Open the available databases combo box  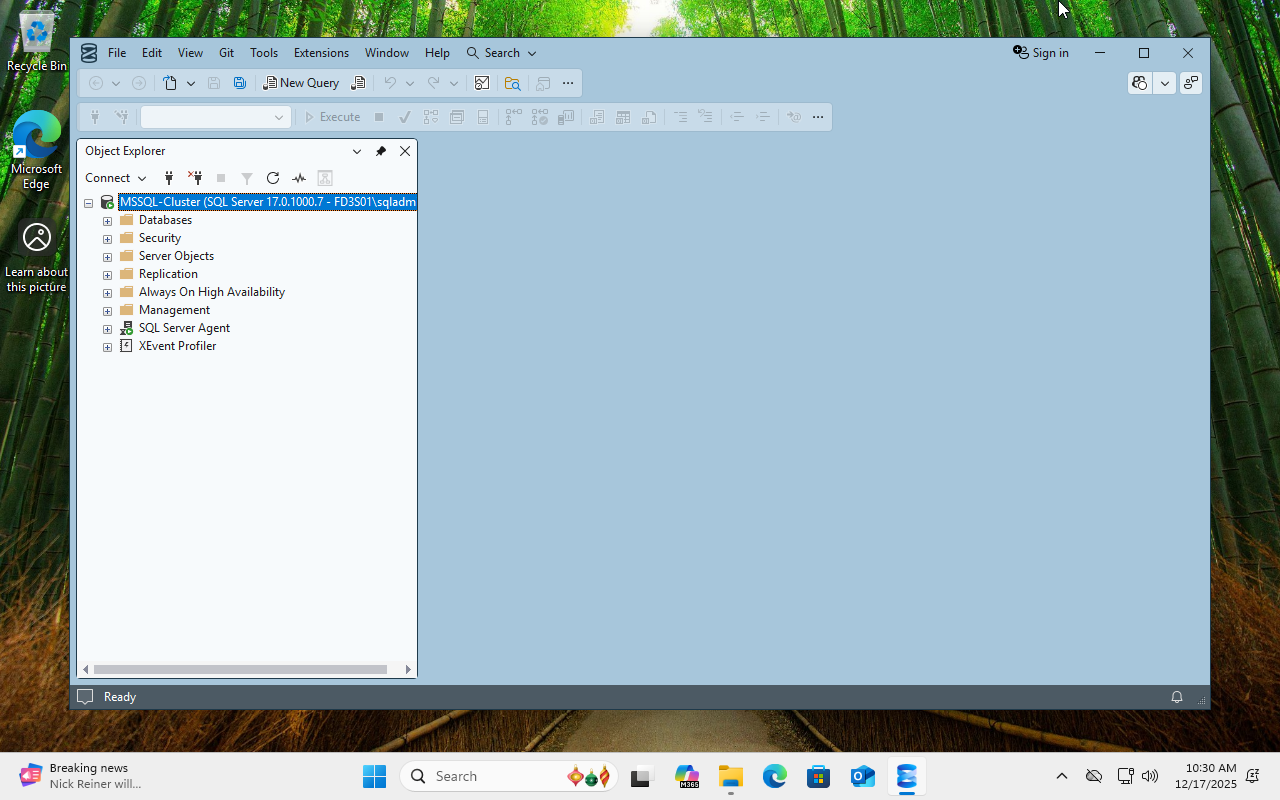pos(215,117)
